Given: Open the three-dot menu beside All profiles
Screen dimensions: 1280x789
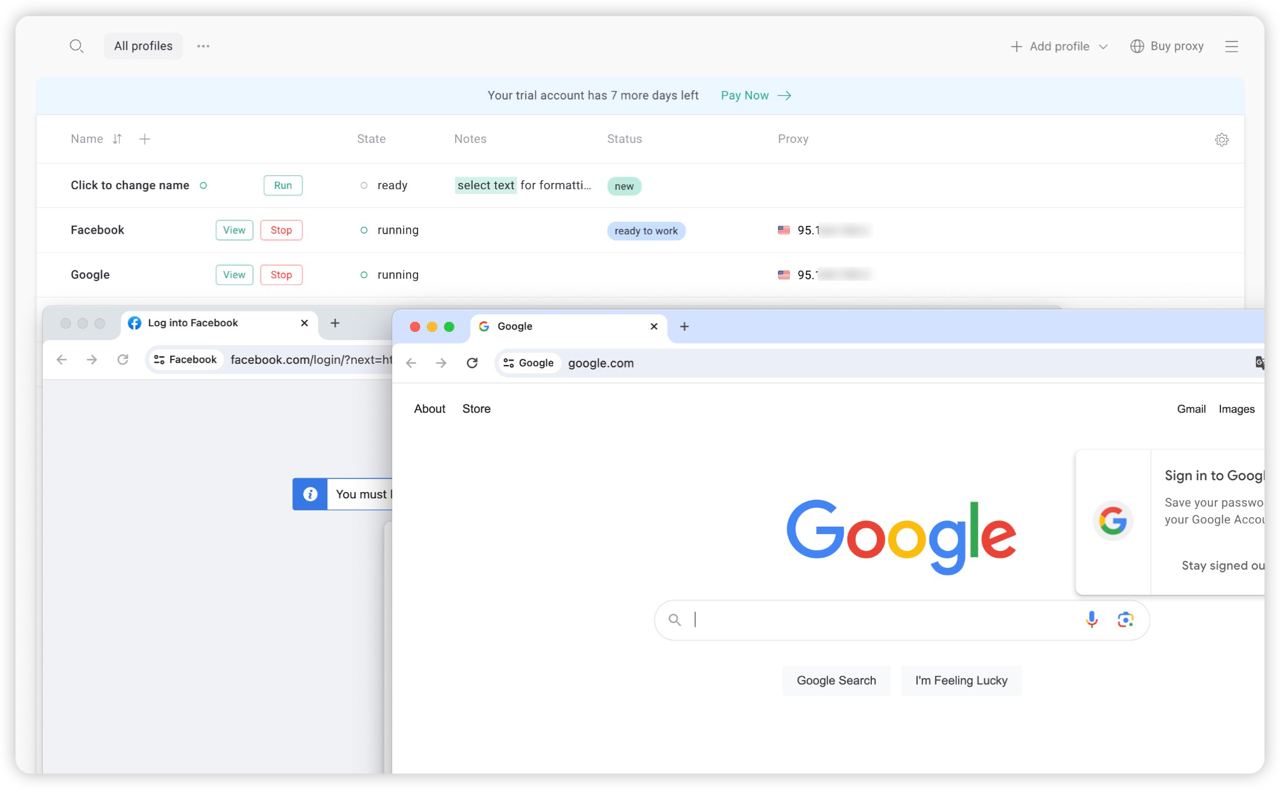Looking at the screenshot, I should 203,46.
